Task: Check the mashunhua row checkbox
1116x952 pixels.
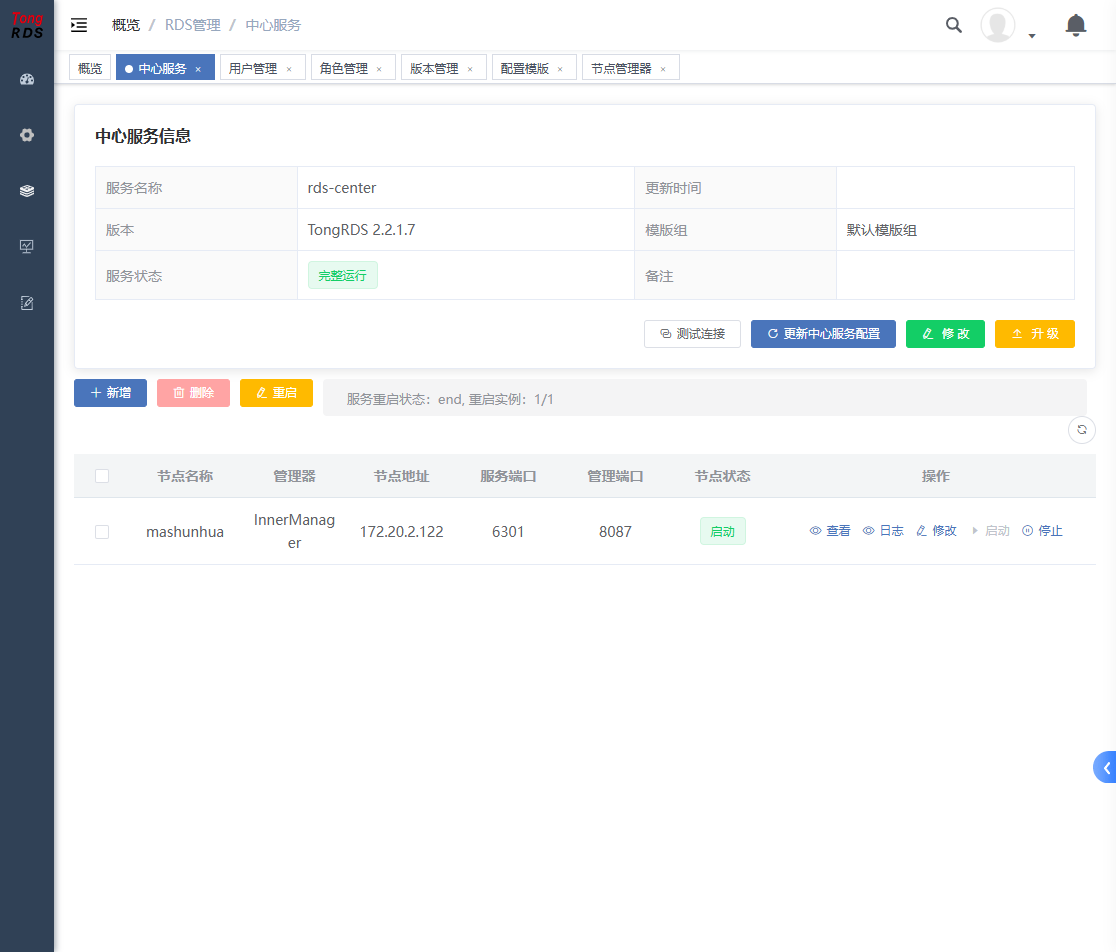Action: pyautogui.click(x=102, y=532)
